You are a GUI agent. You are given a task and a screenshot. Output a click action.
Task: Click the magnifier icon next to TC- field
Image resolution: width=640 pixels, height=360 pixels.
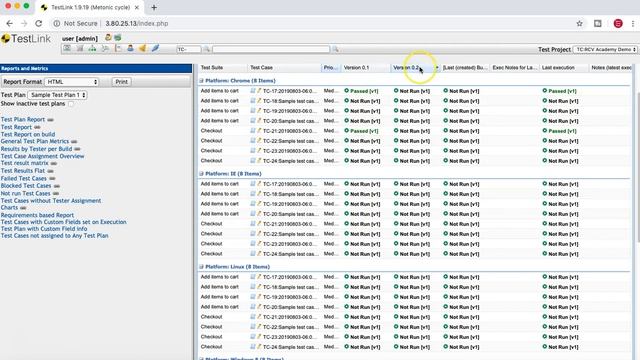207,49
